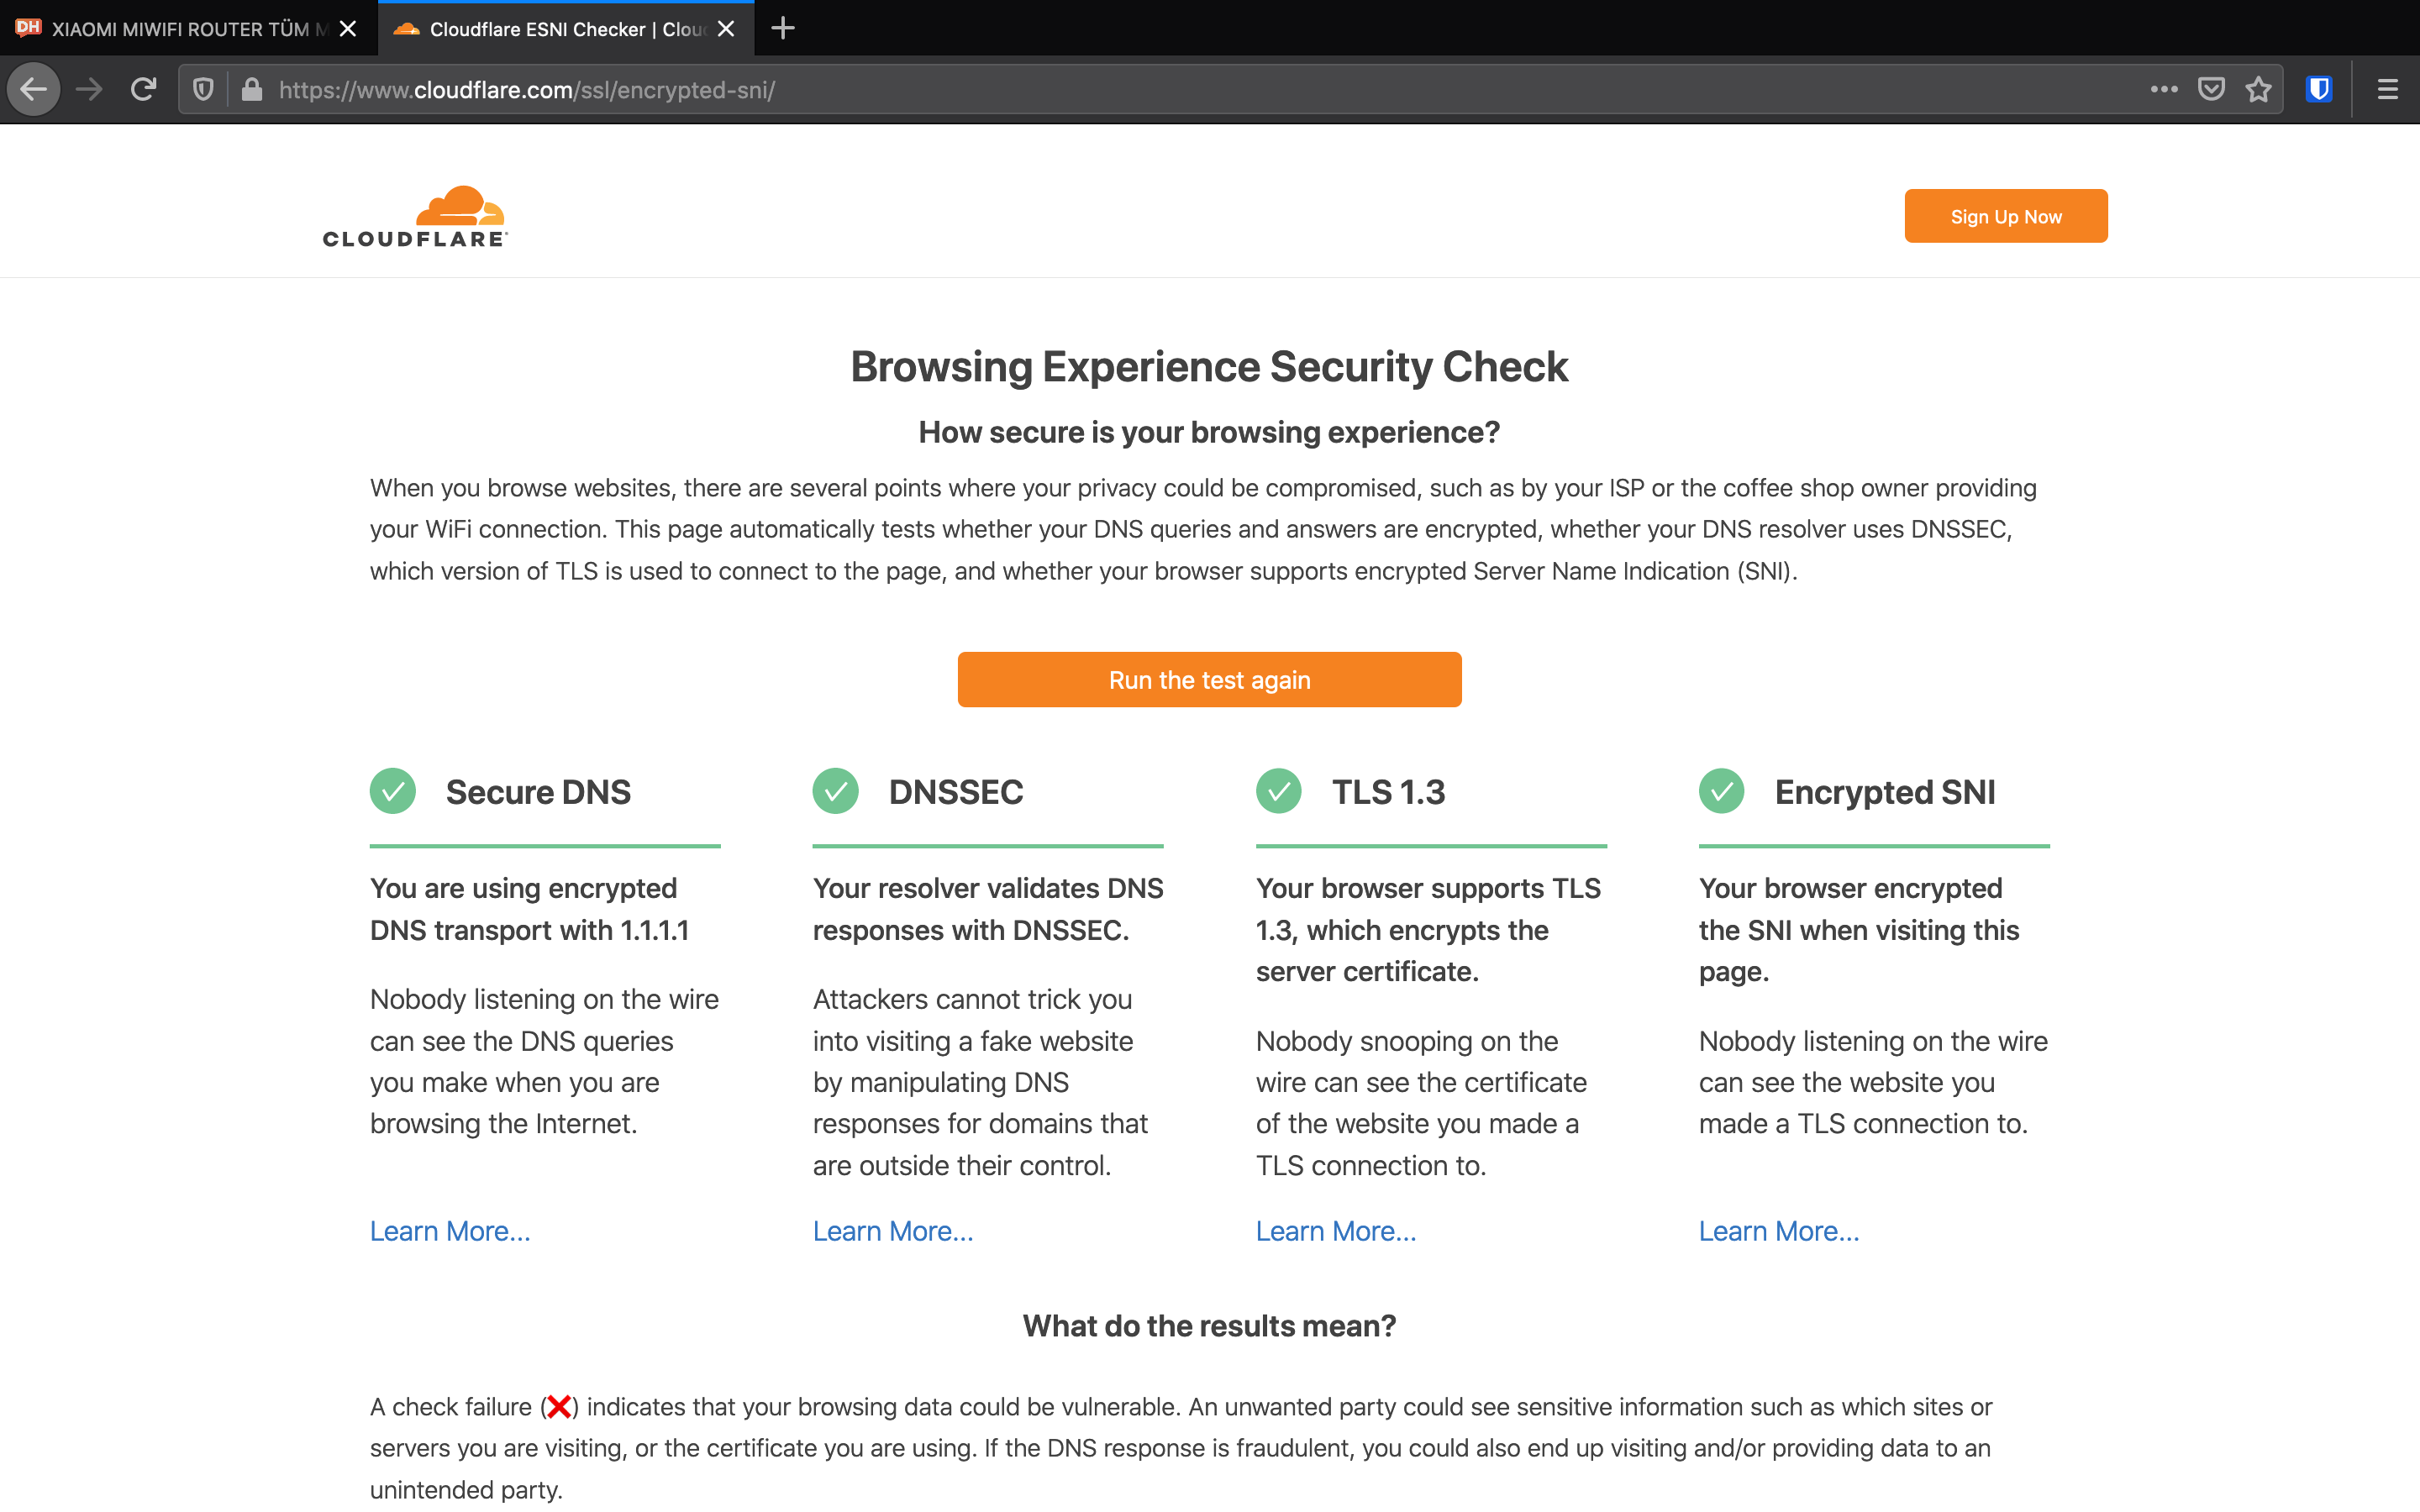
Task: Click the Encrypted SNI green checkmark
Action: pyautogui.click(x=1722, y=791)
